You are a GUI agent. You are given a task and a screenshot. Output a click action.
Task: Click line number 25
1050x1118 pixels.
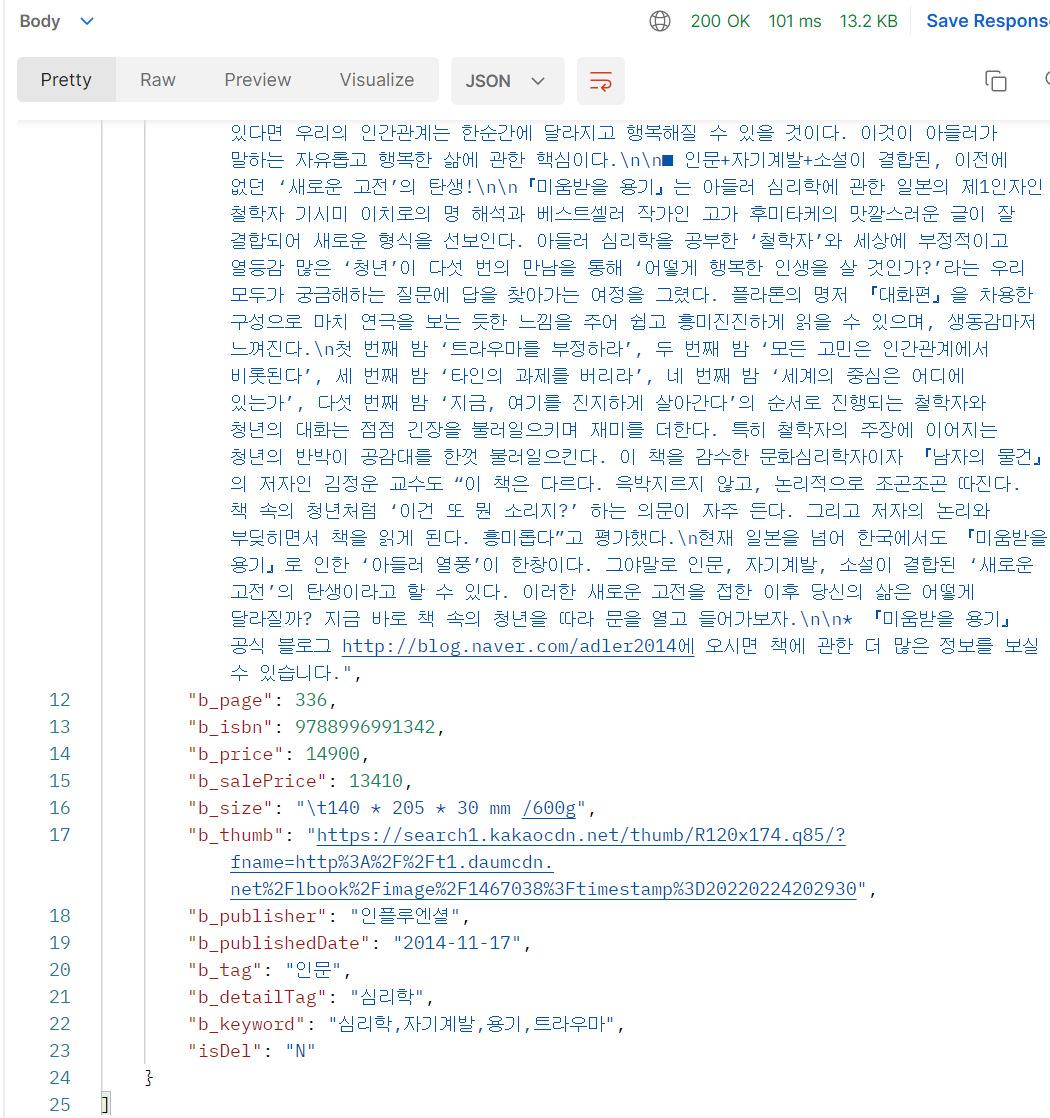[x=60, y=1104]
